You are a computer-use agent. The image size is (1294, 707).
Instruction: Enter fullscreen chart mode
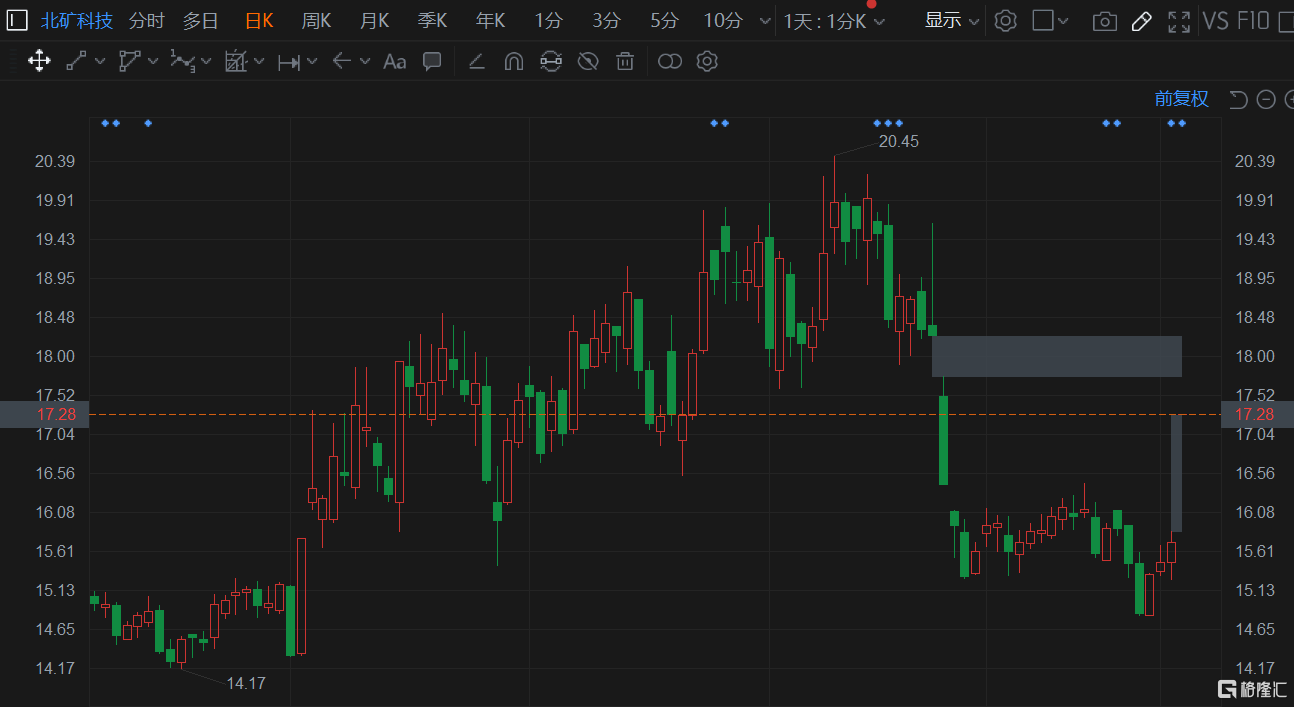pos(1179,21)
